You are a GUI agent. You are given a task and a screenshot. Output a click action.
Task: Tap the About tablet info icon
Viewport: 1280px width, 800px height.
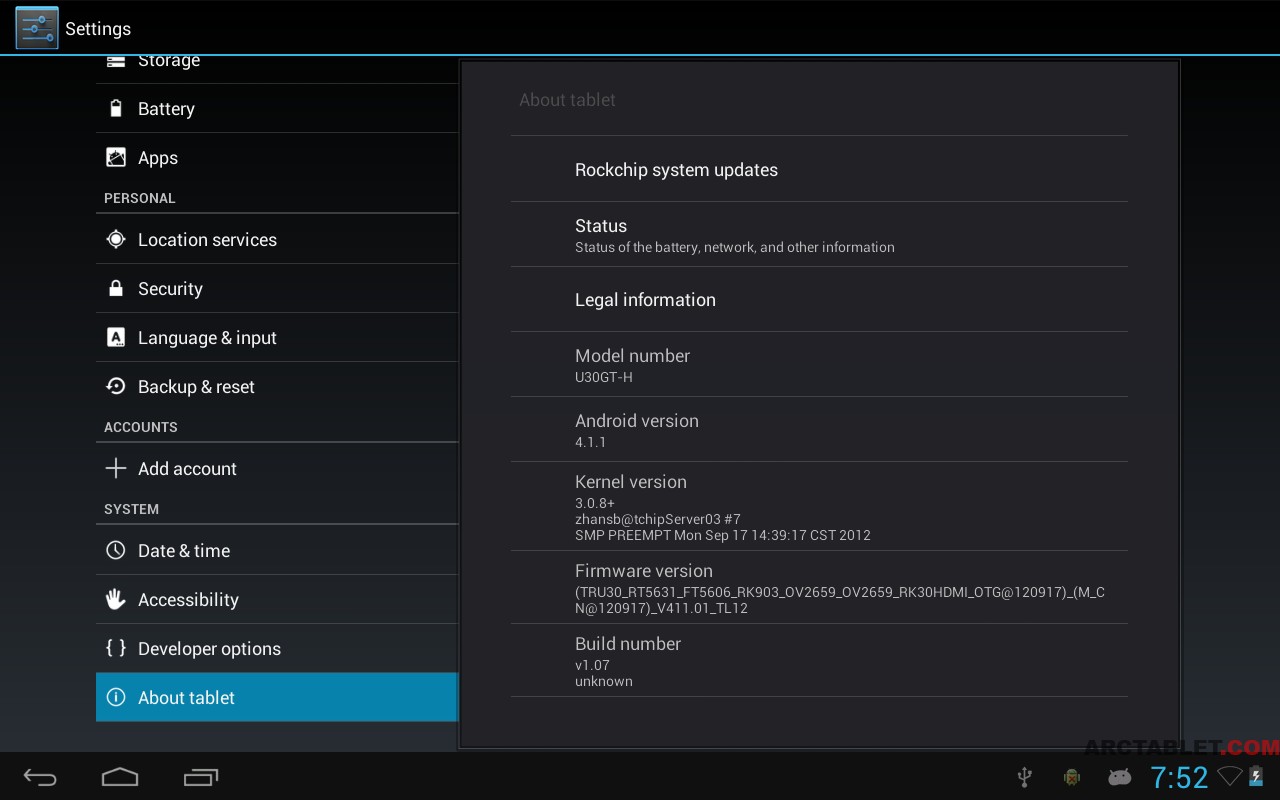click(x=116, y=697)
